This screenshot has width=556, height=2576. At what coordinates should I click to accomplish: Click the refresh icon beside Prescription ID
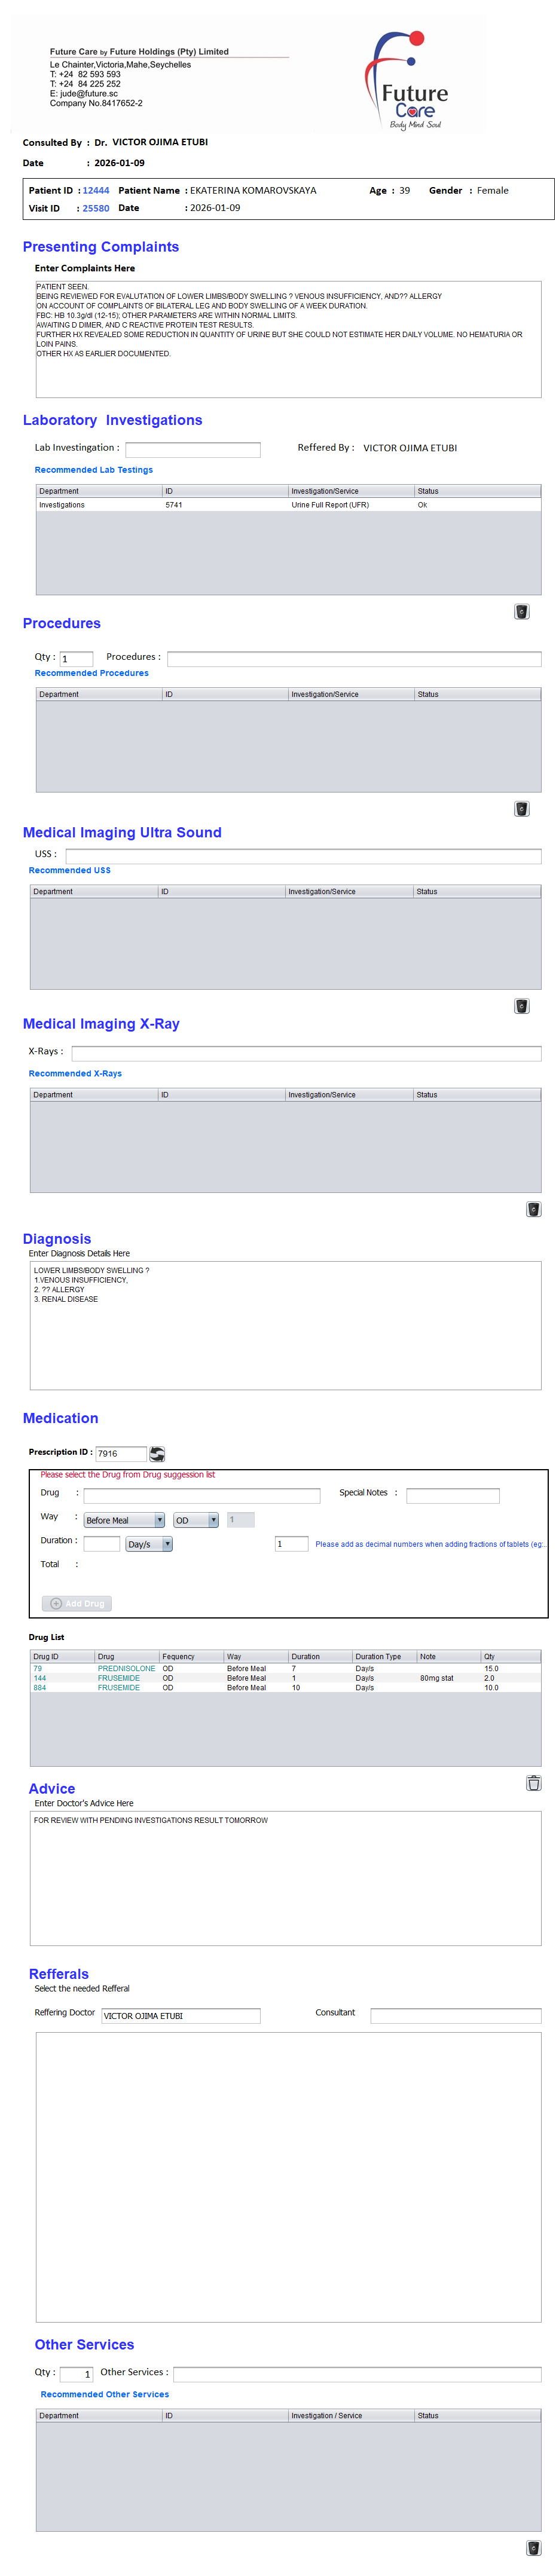tap(157, 1453)
